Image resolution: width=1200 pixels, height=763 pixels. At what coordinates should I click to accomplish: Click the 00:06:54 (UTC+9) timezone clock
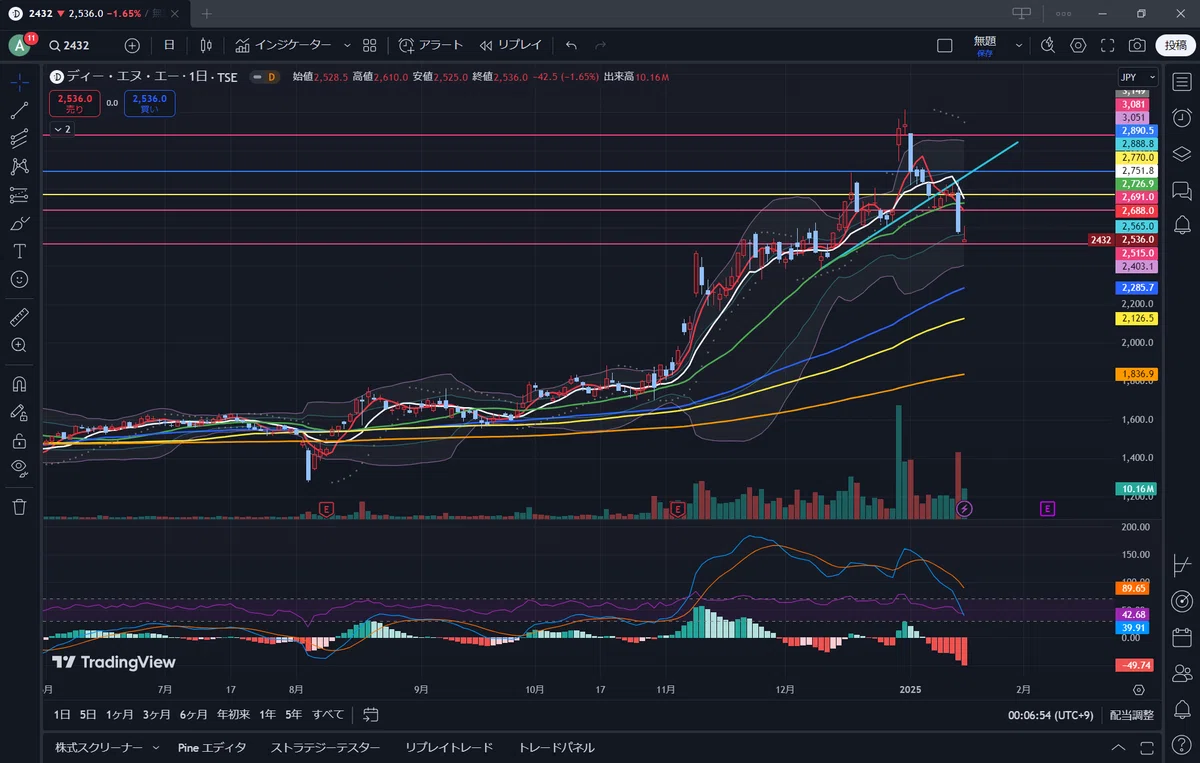(1049, 715)
